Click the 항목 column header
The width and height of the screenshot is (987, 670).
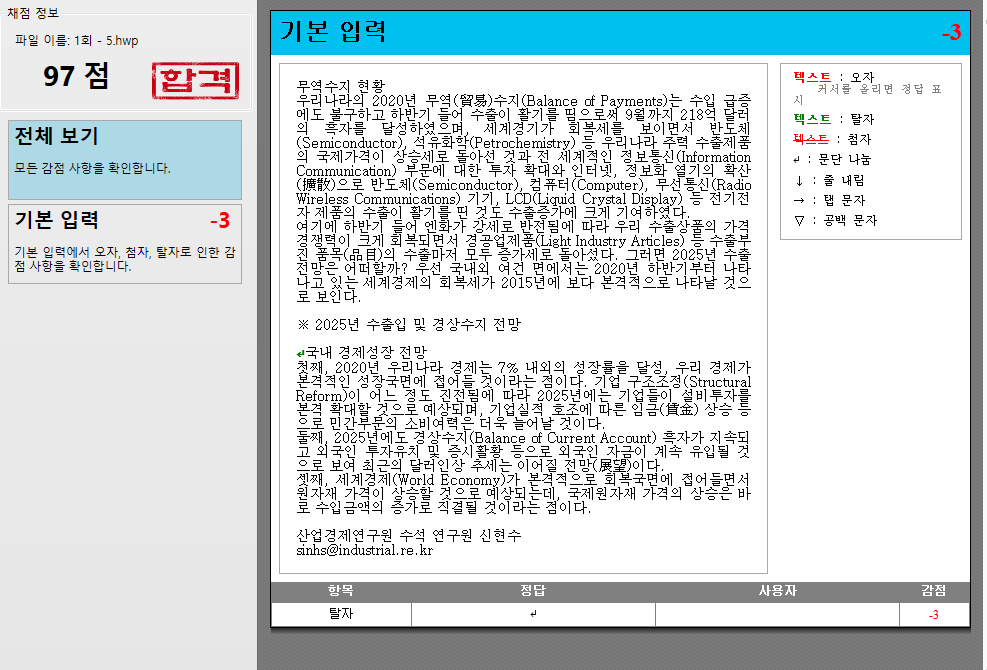tap(341, 591)
